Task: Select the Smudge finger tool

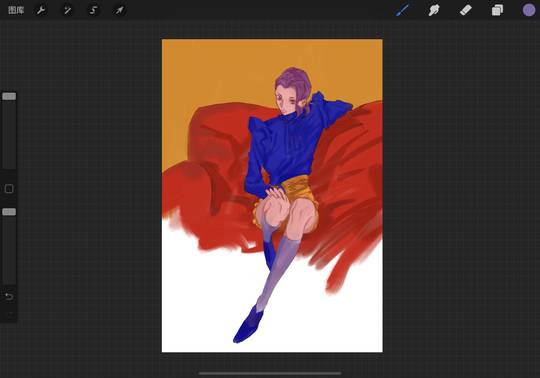Action: 434,10
